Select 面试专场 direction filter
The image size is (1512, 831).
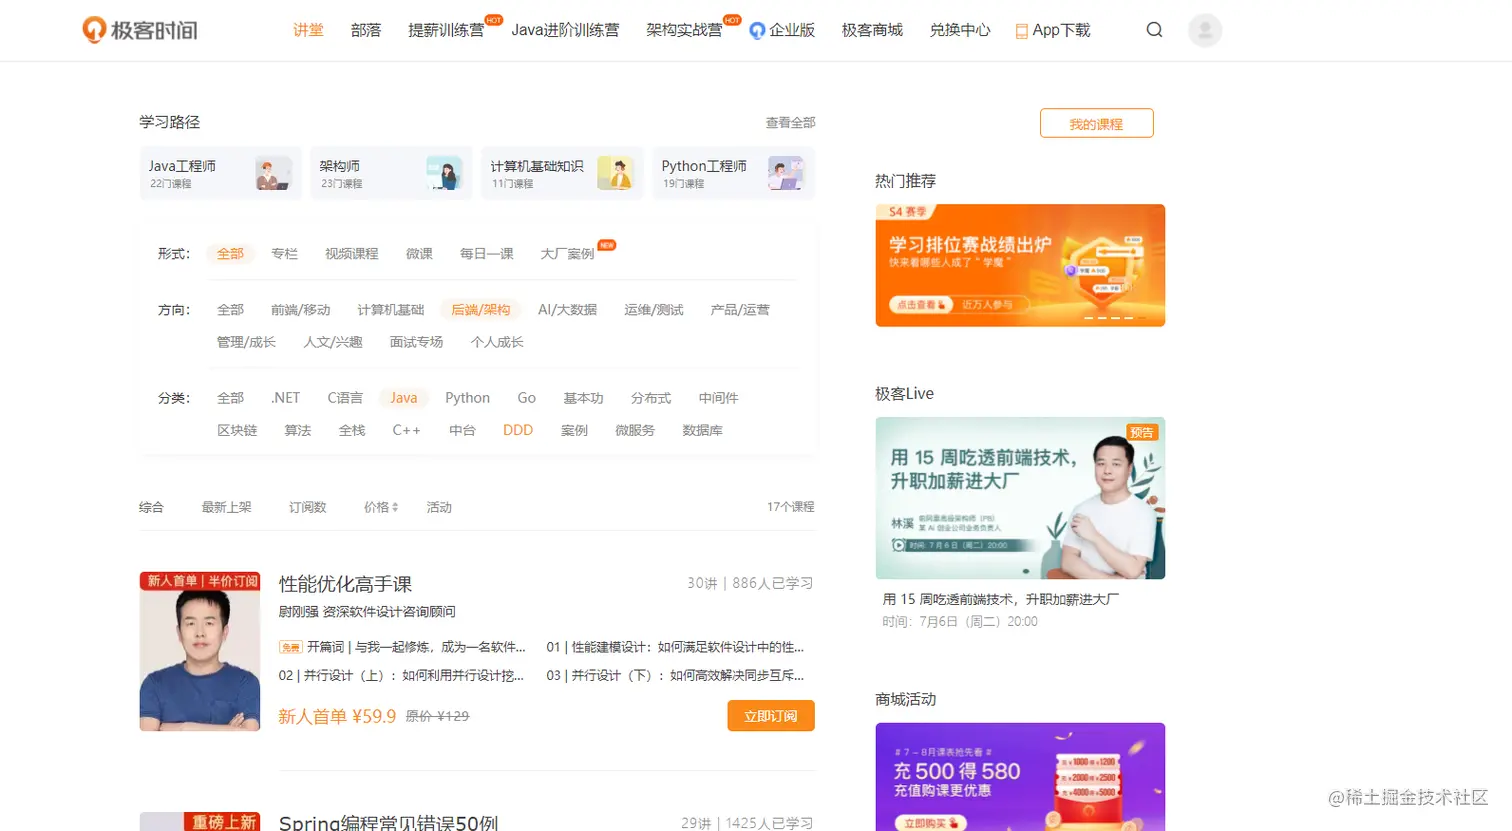pyautogui.click(x=416, y=342)
